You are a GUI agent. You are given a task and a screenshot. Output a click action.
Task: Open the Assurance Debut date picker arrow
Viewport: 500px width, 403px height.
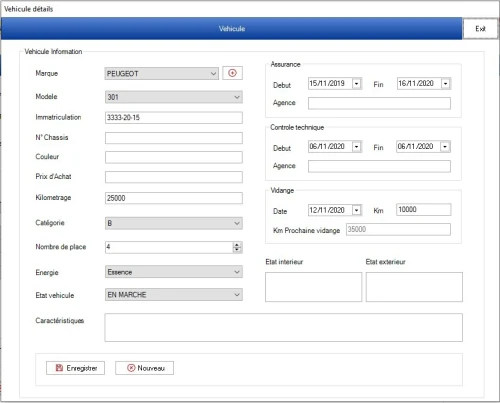pyautogui.click(x=357, y=83)
